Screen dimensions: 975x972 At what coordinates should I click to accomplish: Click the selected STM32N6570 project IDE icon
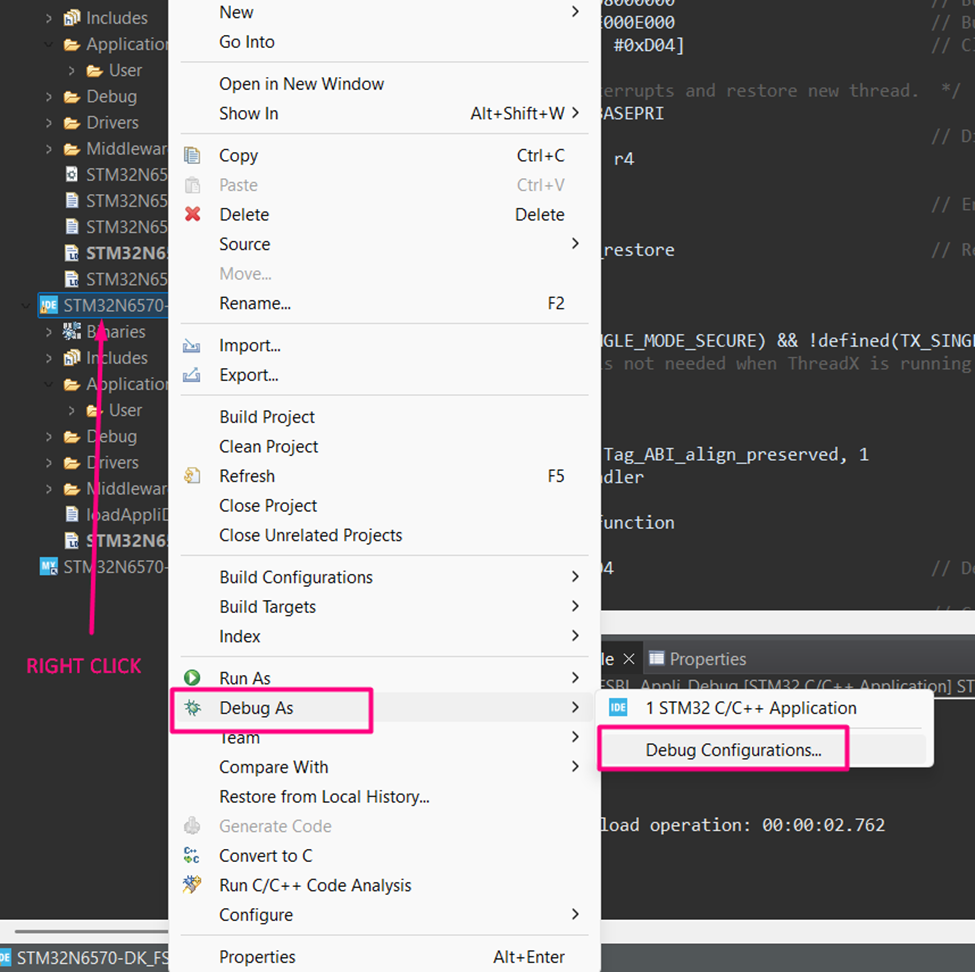pyautogui.click(x=49, y=305)
